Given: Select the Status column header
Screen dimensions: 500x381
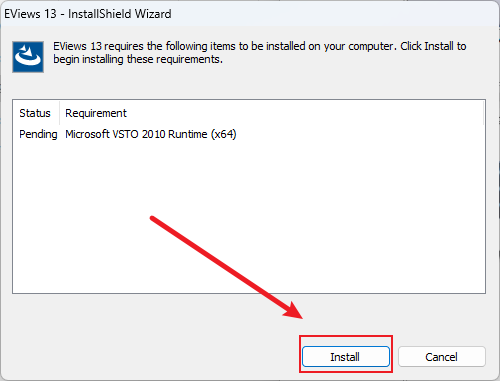Looking at the screenshot, I should click(35, 113).
